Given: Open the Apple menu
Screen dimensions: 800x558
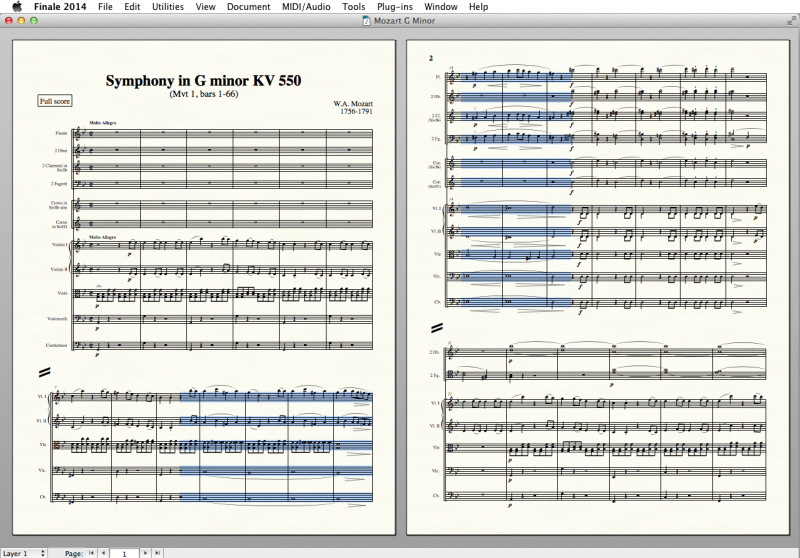Looking at the screenshot, I should [17, 7].
